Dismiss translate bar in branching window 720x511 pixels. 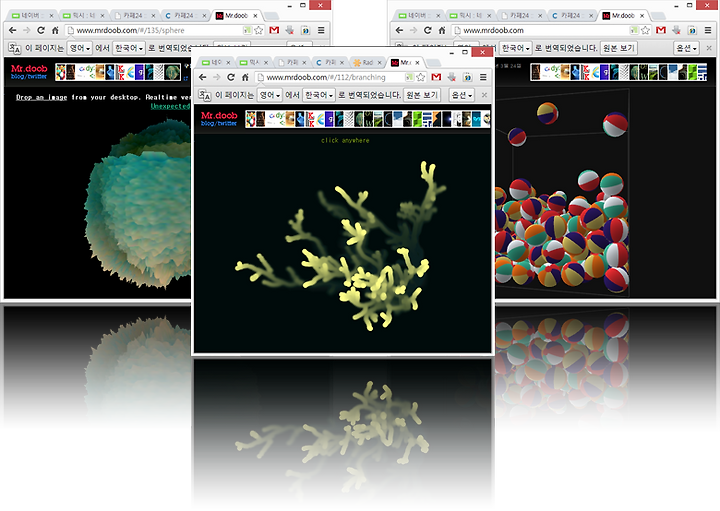[x=484, y=95]
